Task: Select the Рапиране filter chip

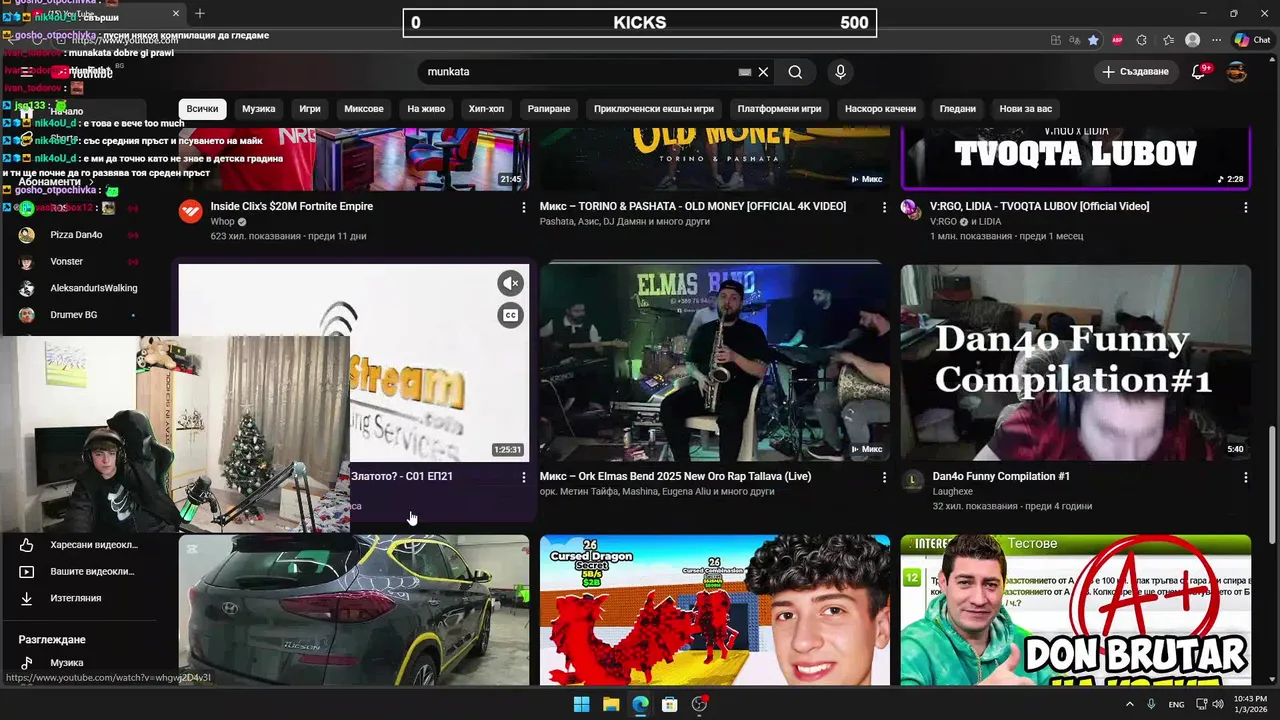Action: pos(549,109)
